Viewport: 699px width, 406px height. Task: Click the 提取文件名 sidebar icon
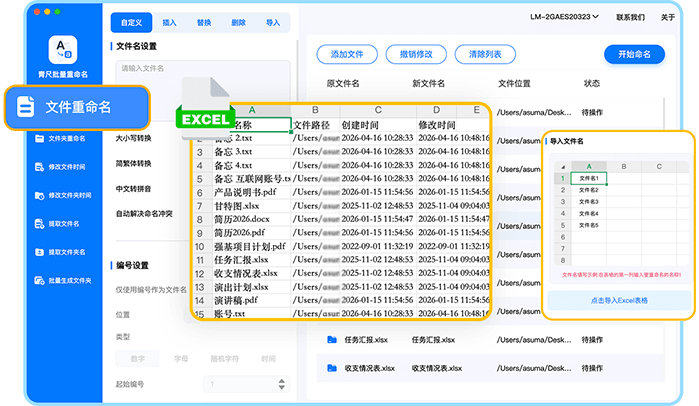click(x=39, y=223)
